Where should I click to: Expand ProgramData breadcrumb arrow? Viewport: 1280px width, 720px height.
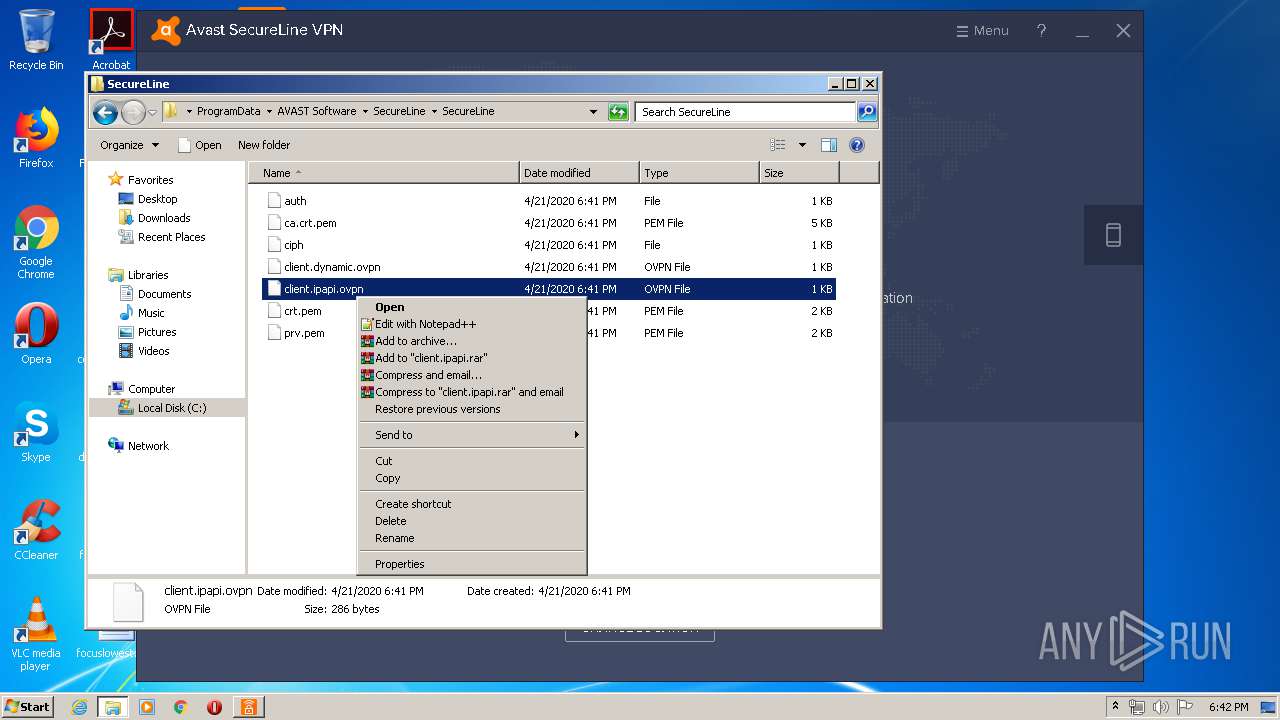267,111
